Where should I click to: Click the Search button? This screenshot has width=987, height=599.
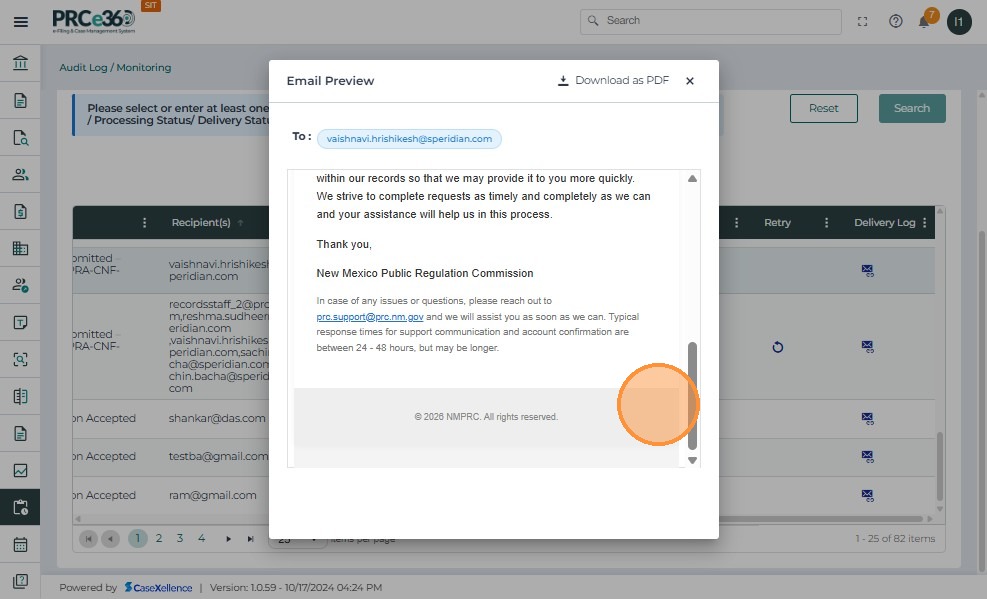click(911, 108)
